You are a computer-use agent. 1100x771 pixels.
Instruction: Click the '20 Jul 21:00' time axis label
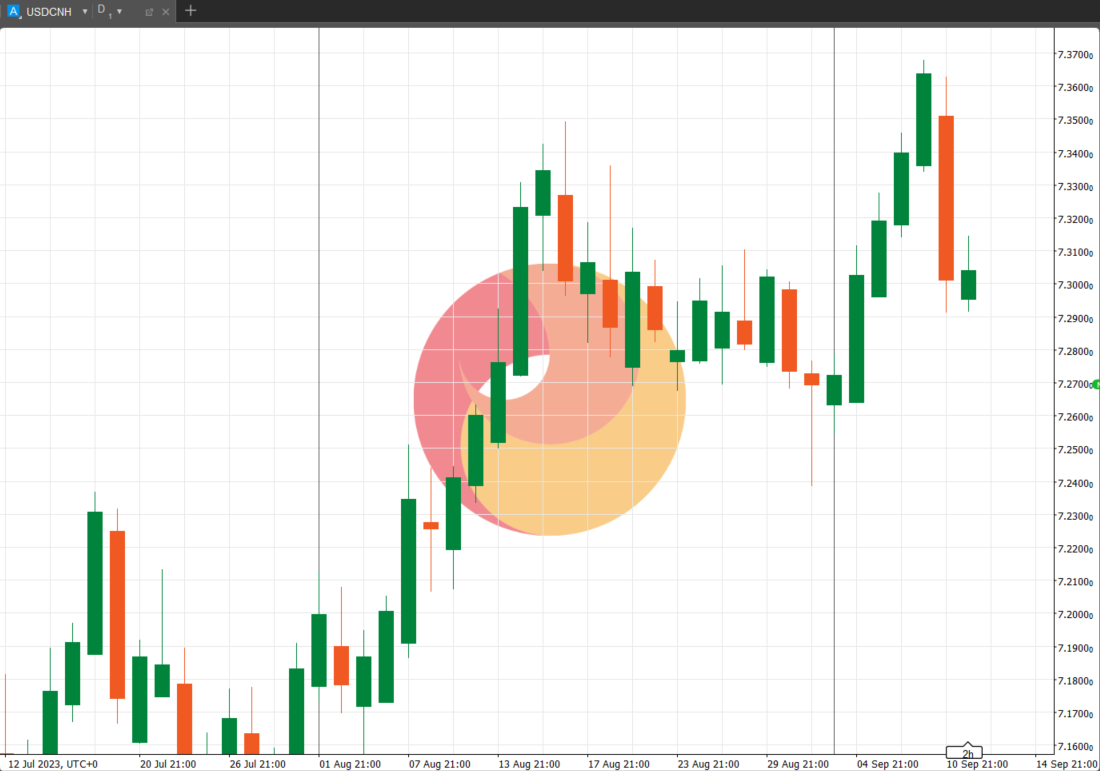click(168, 764)
